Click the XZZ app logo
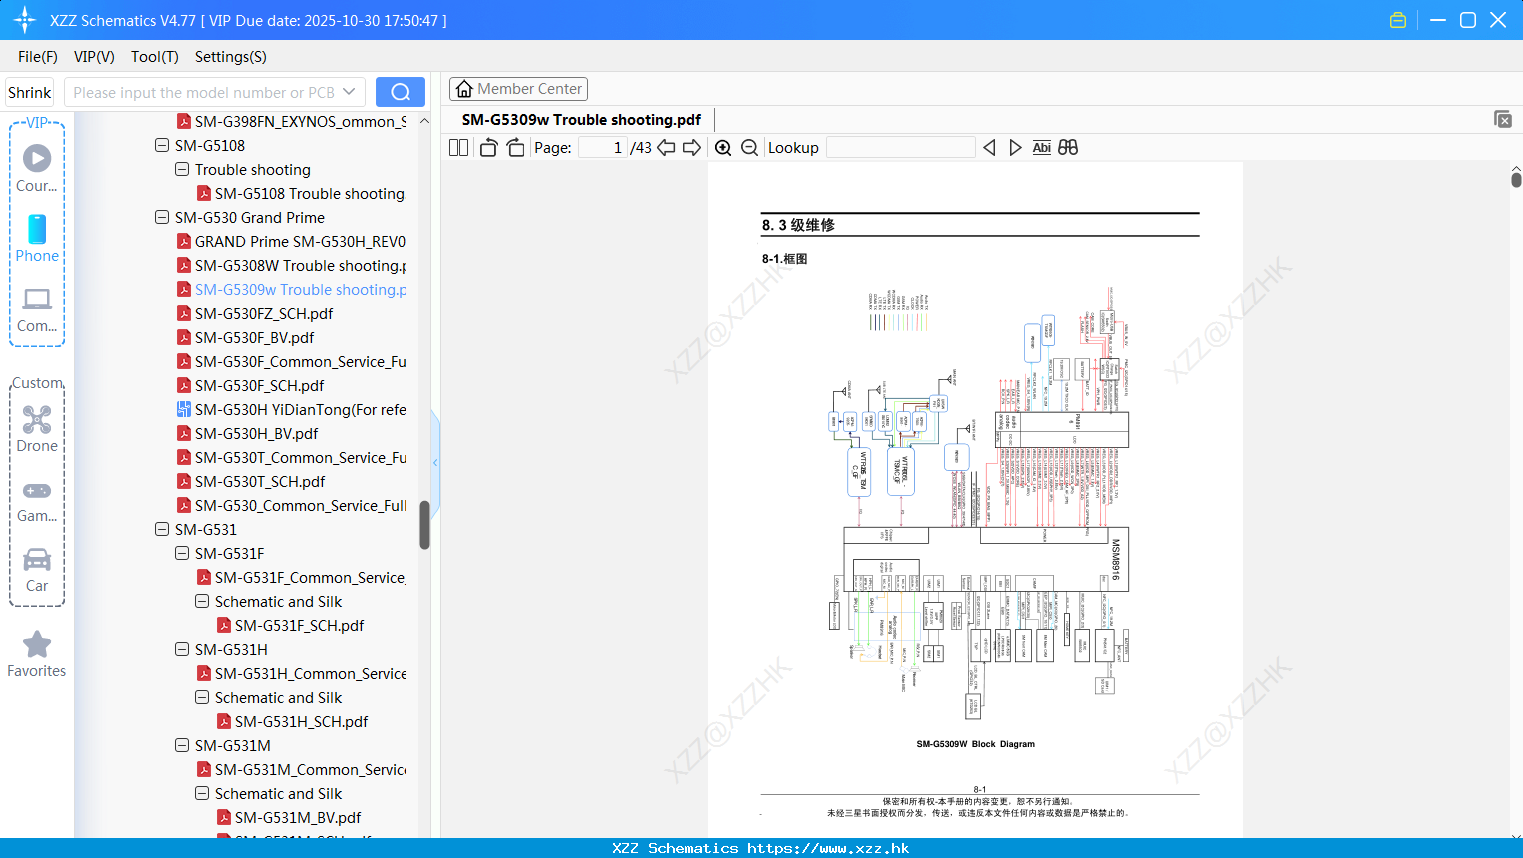Image resolution: width=1523 pixels, height=858 pixels. pyautogui.click(x=25, y=20)
